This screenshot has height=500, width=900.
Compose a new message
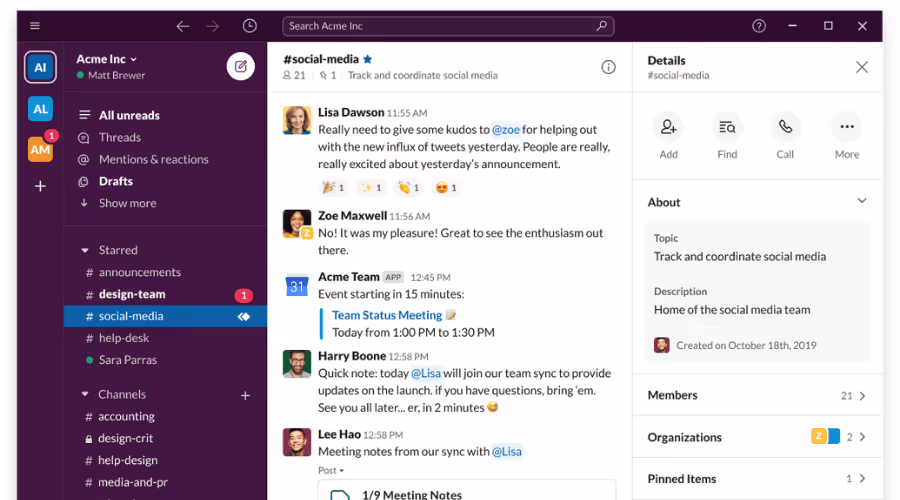click(x=240, y=67)
